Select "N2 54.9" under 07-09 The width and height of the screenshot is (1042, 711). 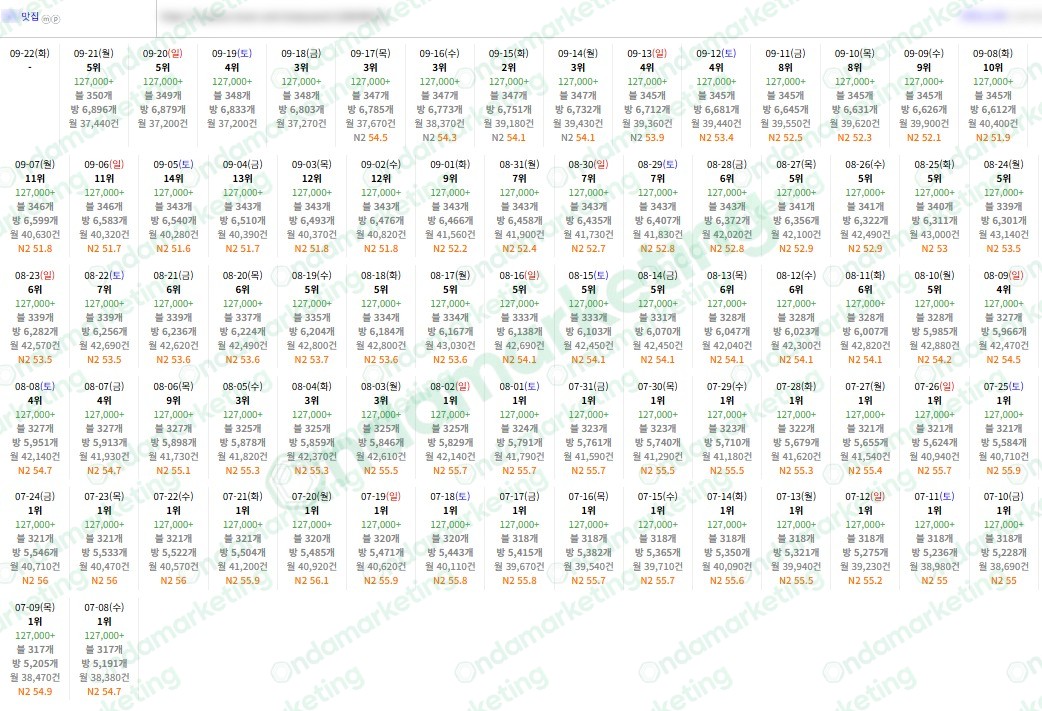pos(35,691)
